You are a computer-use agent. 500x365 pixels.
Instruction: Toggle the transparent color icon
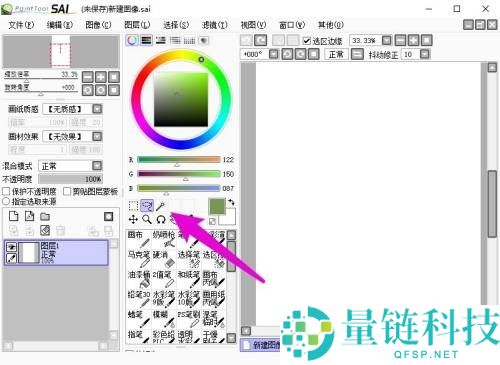(x=212, y=221)
